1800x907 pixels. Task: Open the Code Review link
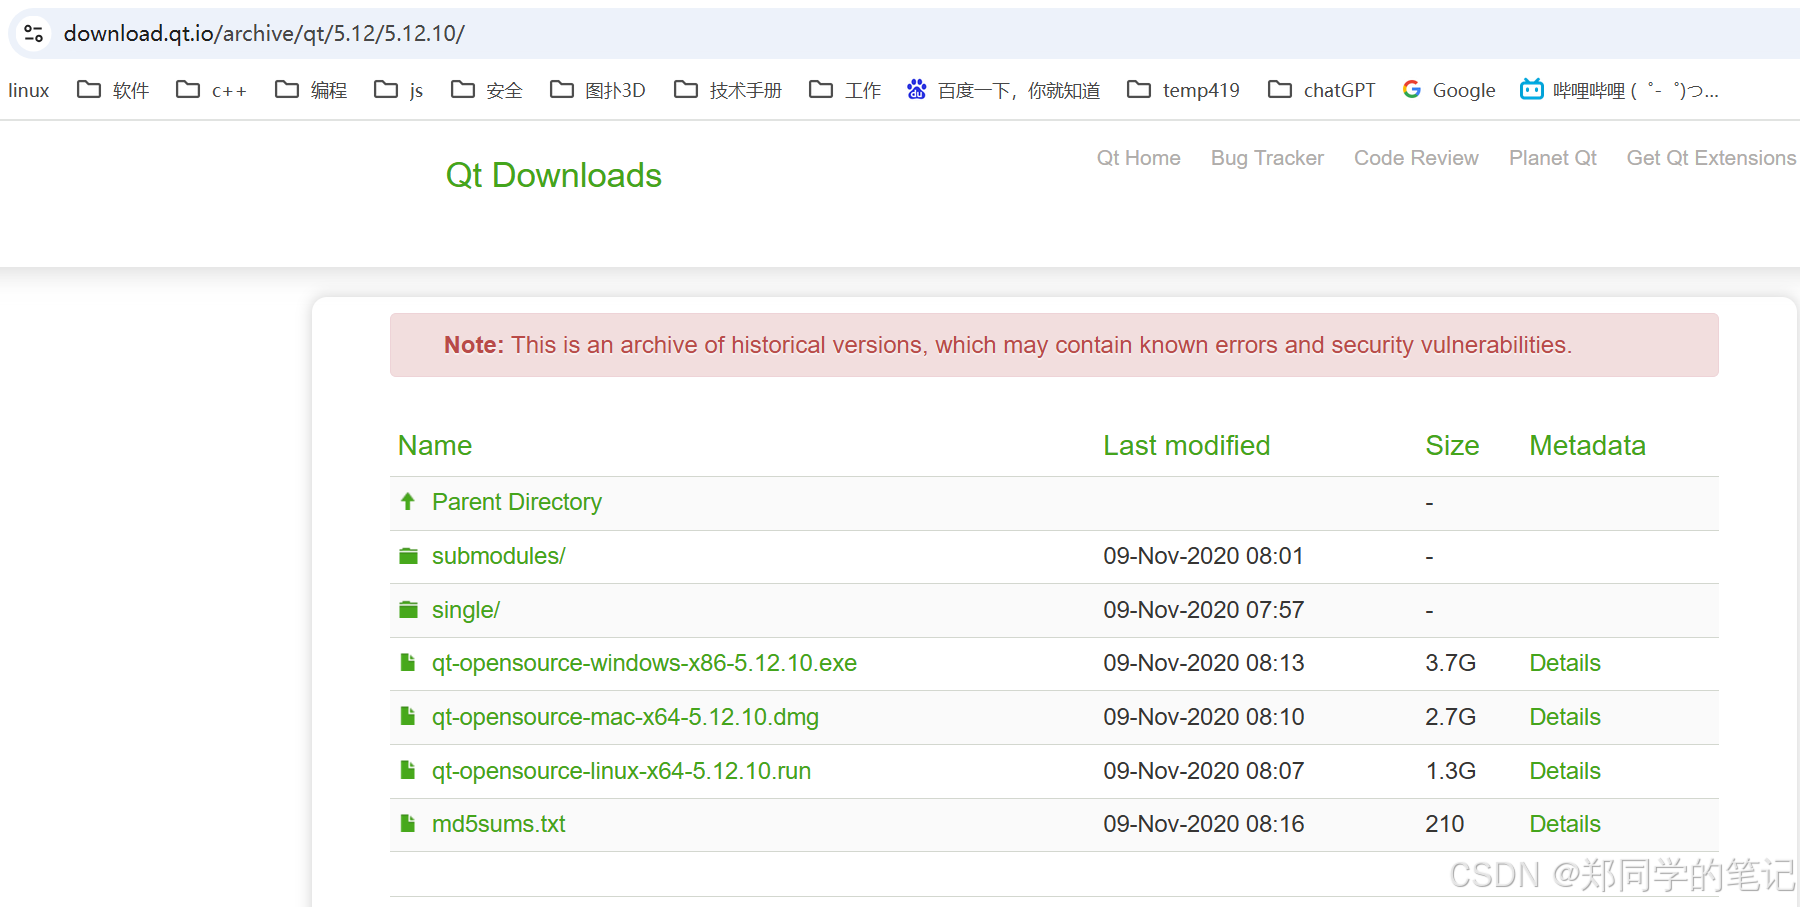tap(1416, 158)
